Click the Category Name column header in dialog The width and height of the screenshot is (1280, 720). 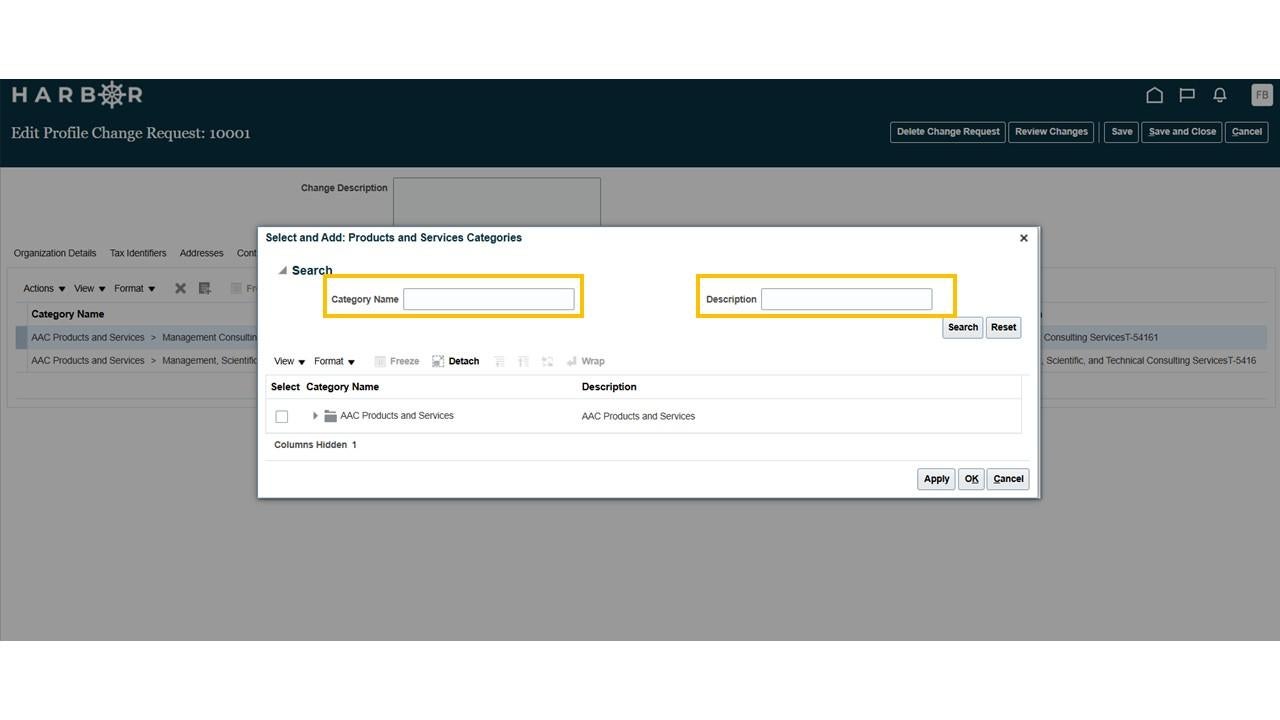pyautogui.click(x=342, y=387)
